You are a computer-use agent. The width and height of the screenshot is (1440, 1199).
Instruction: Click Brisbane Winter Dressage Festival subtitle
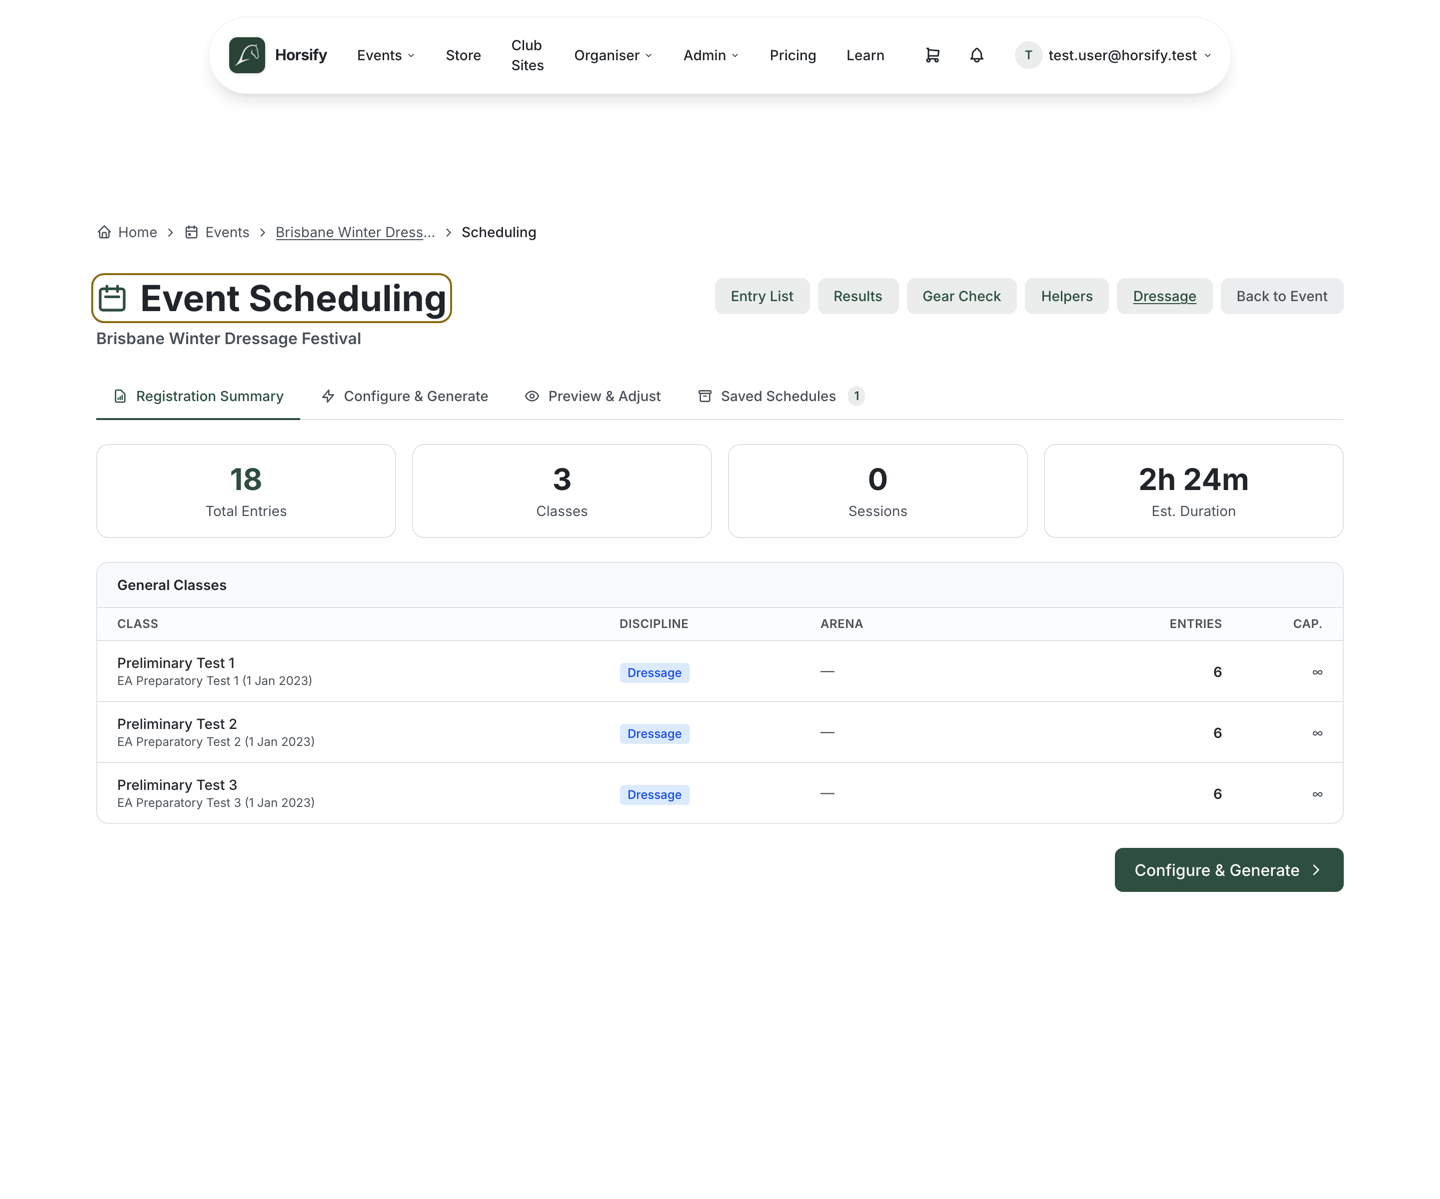228,339
